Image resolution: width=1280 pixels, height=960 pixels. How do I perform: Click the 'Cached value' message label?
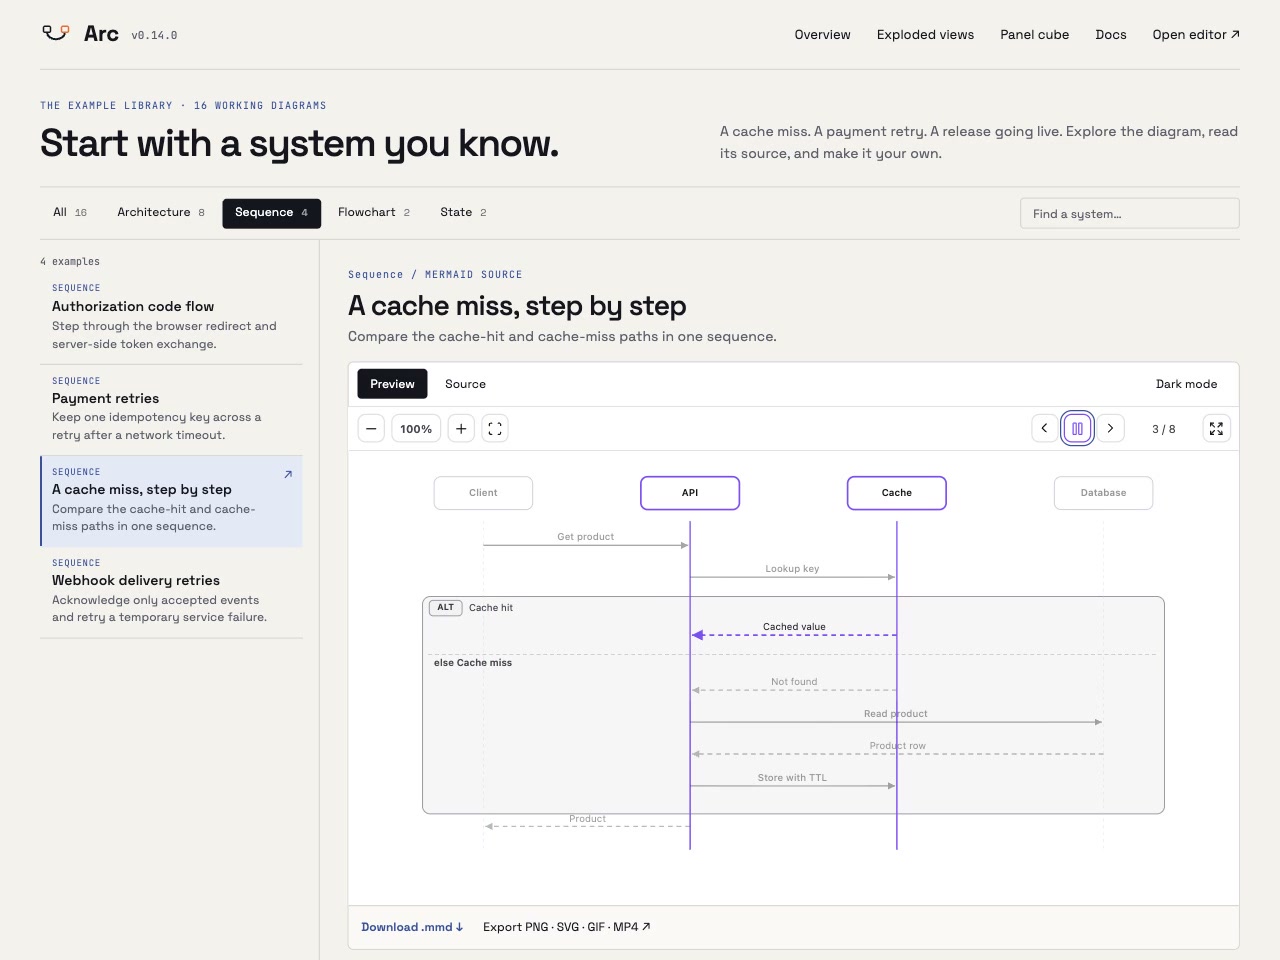coord(794,627)
